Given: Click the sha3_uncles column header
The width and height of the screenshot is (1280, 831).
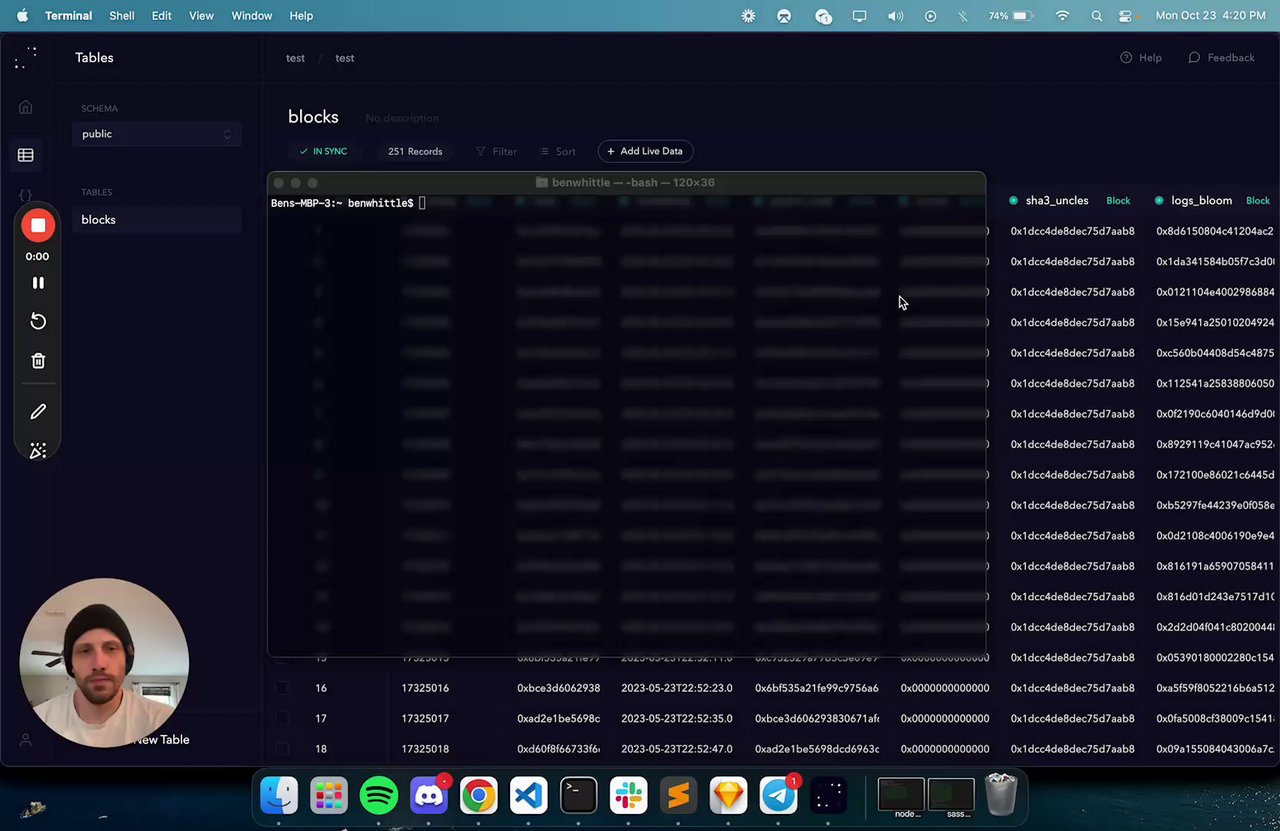Looking at the screenshot, I should [1056, 201].
